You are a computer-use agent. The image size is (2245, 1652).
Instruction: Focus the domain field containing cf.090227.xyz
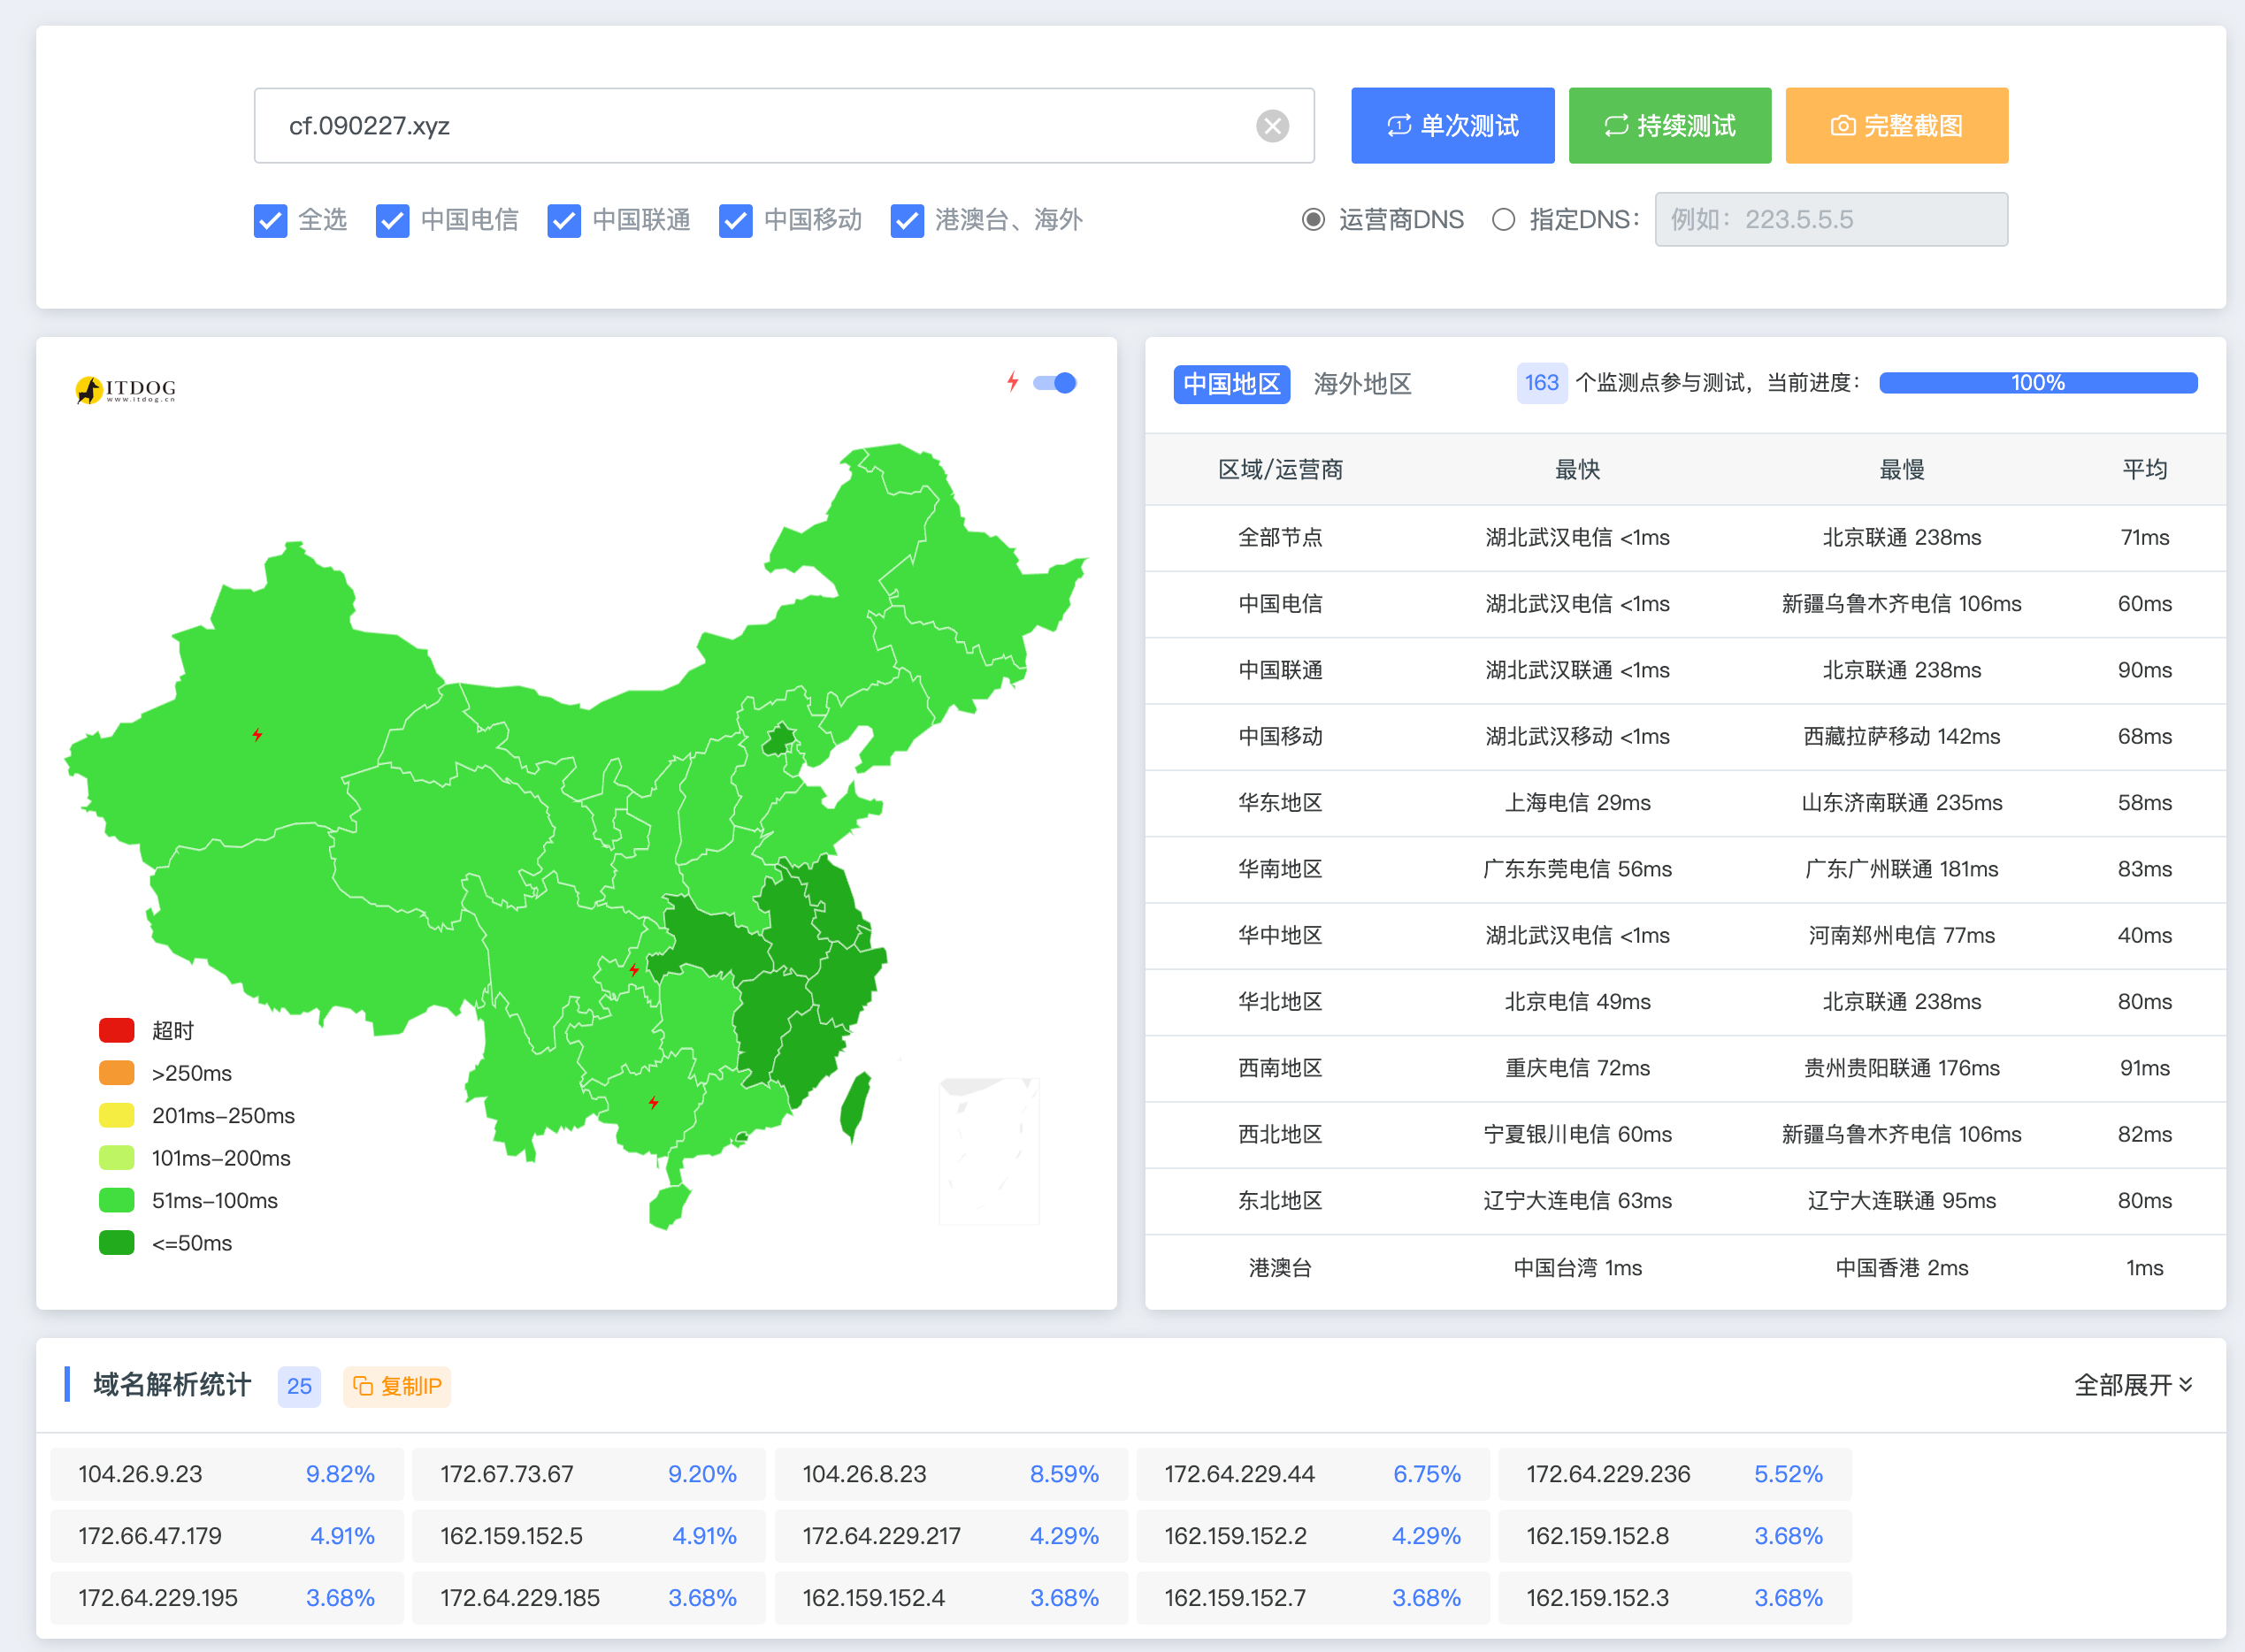point(784,126)
